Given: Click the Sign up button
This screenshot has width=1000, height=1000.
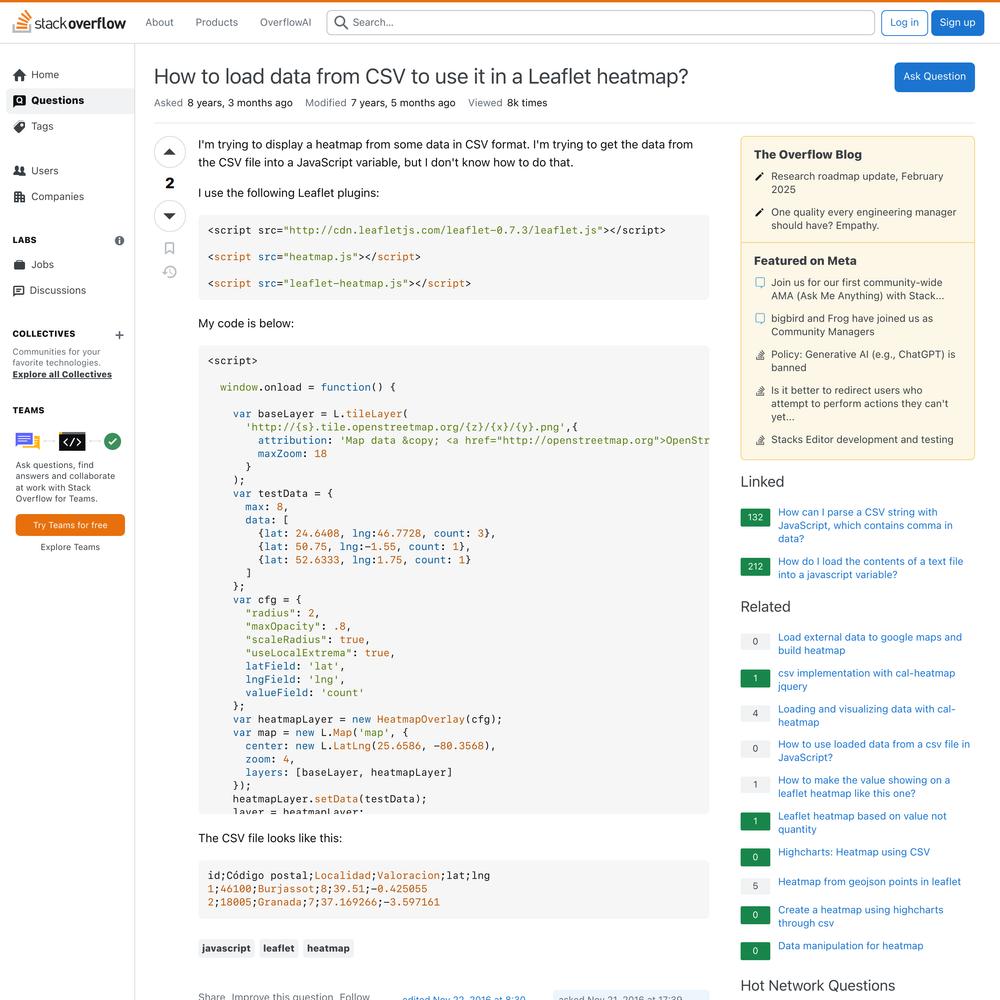Looking at the screenshot, I should (957, 22).
